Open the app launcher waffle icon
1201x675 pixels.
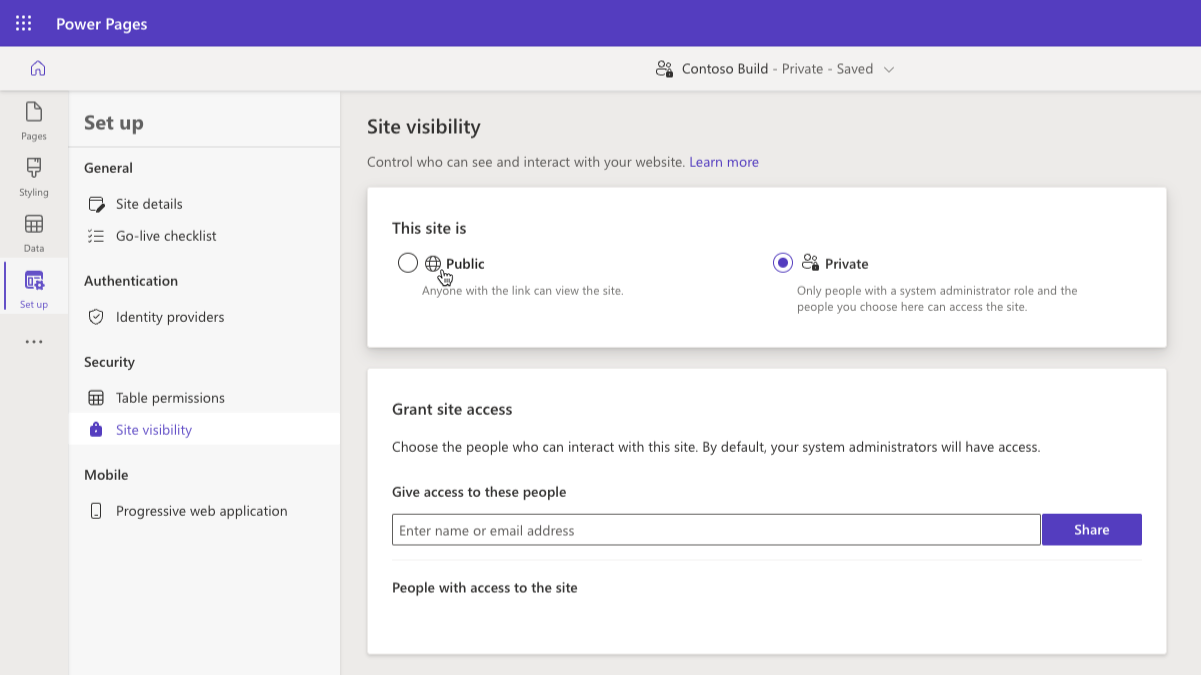point(23,23)
